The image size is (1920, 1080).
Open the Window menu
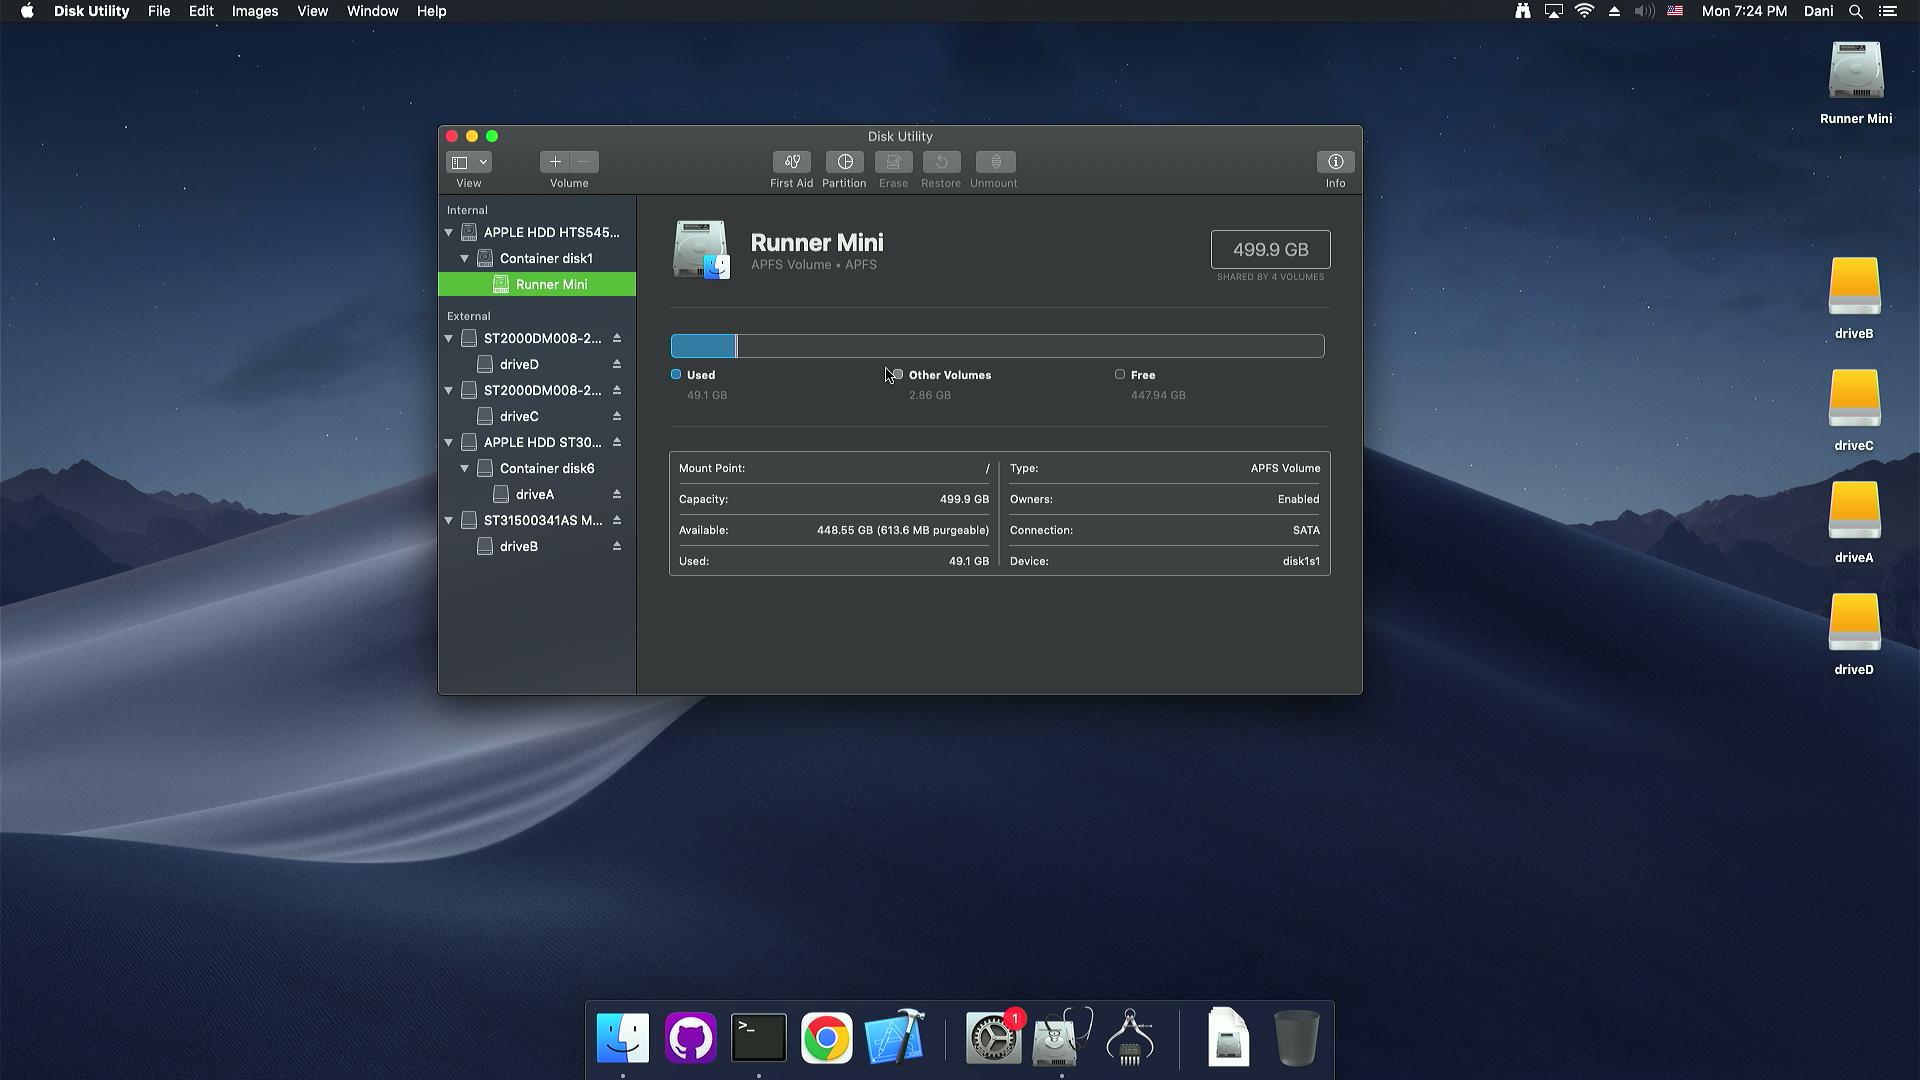coord(372,11)
